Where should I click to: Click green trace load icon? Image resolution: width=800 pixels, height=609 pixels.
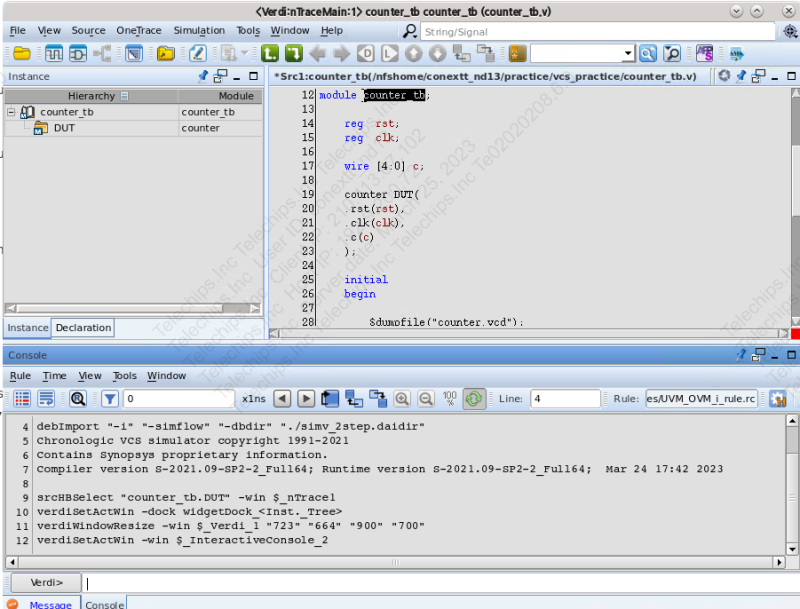pyautogui.click(x=270, y=54)
